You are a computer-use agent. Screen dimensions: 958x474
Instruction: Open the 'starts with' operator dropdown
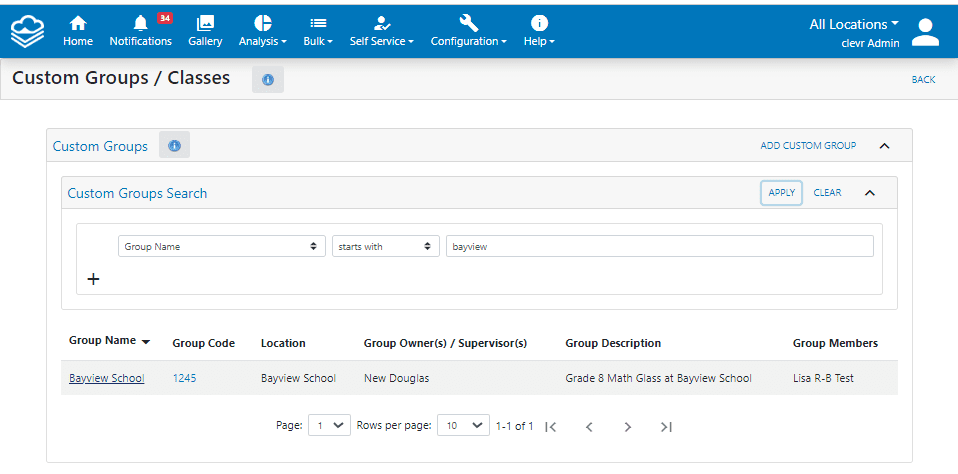tap(386, 246)
